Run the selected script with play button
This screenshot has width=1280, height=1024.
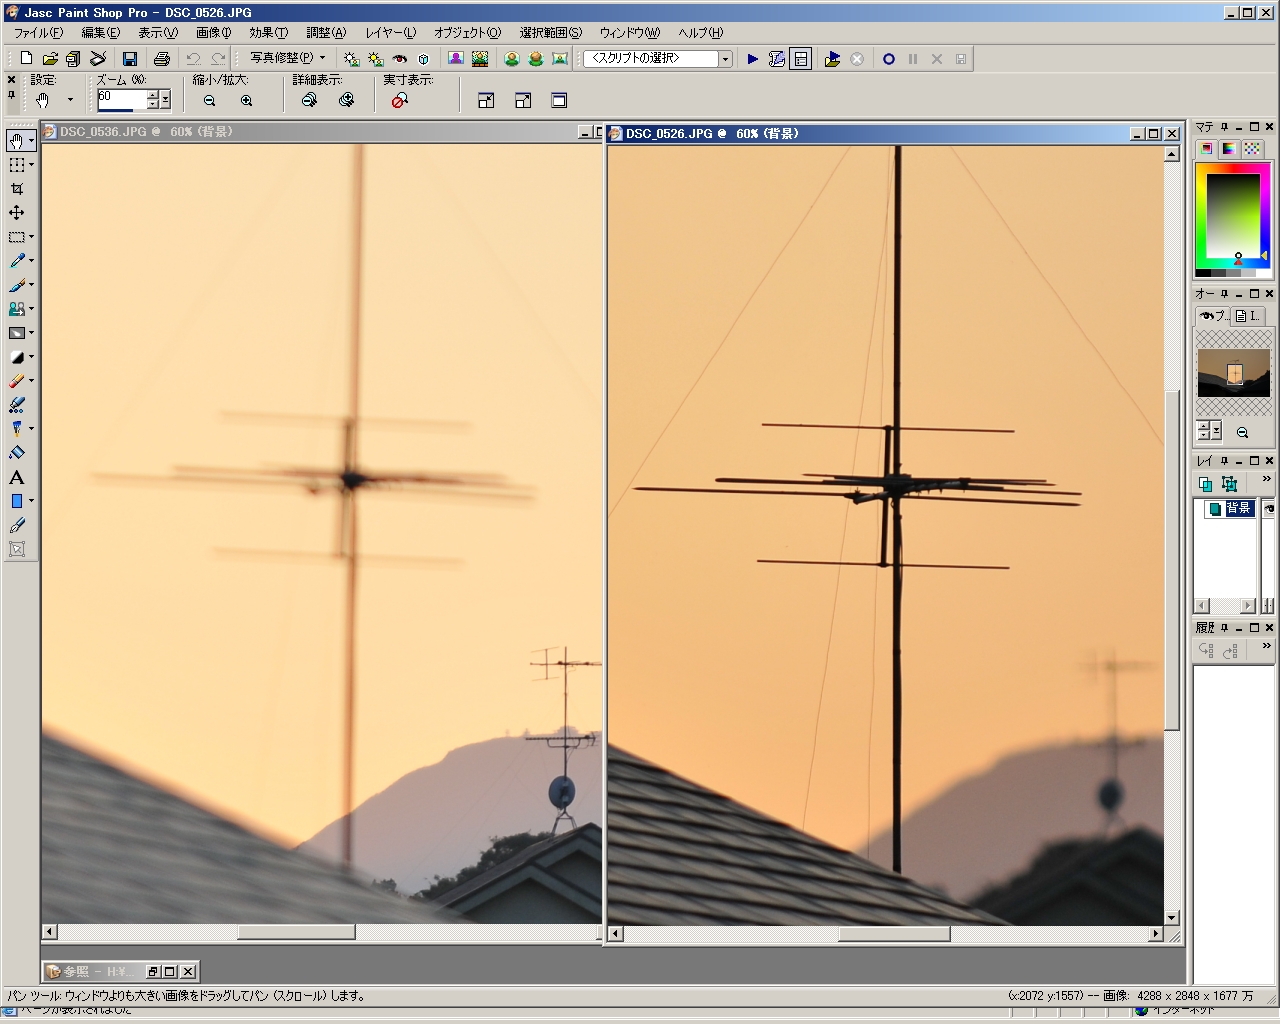753,59
